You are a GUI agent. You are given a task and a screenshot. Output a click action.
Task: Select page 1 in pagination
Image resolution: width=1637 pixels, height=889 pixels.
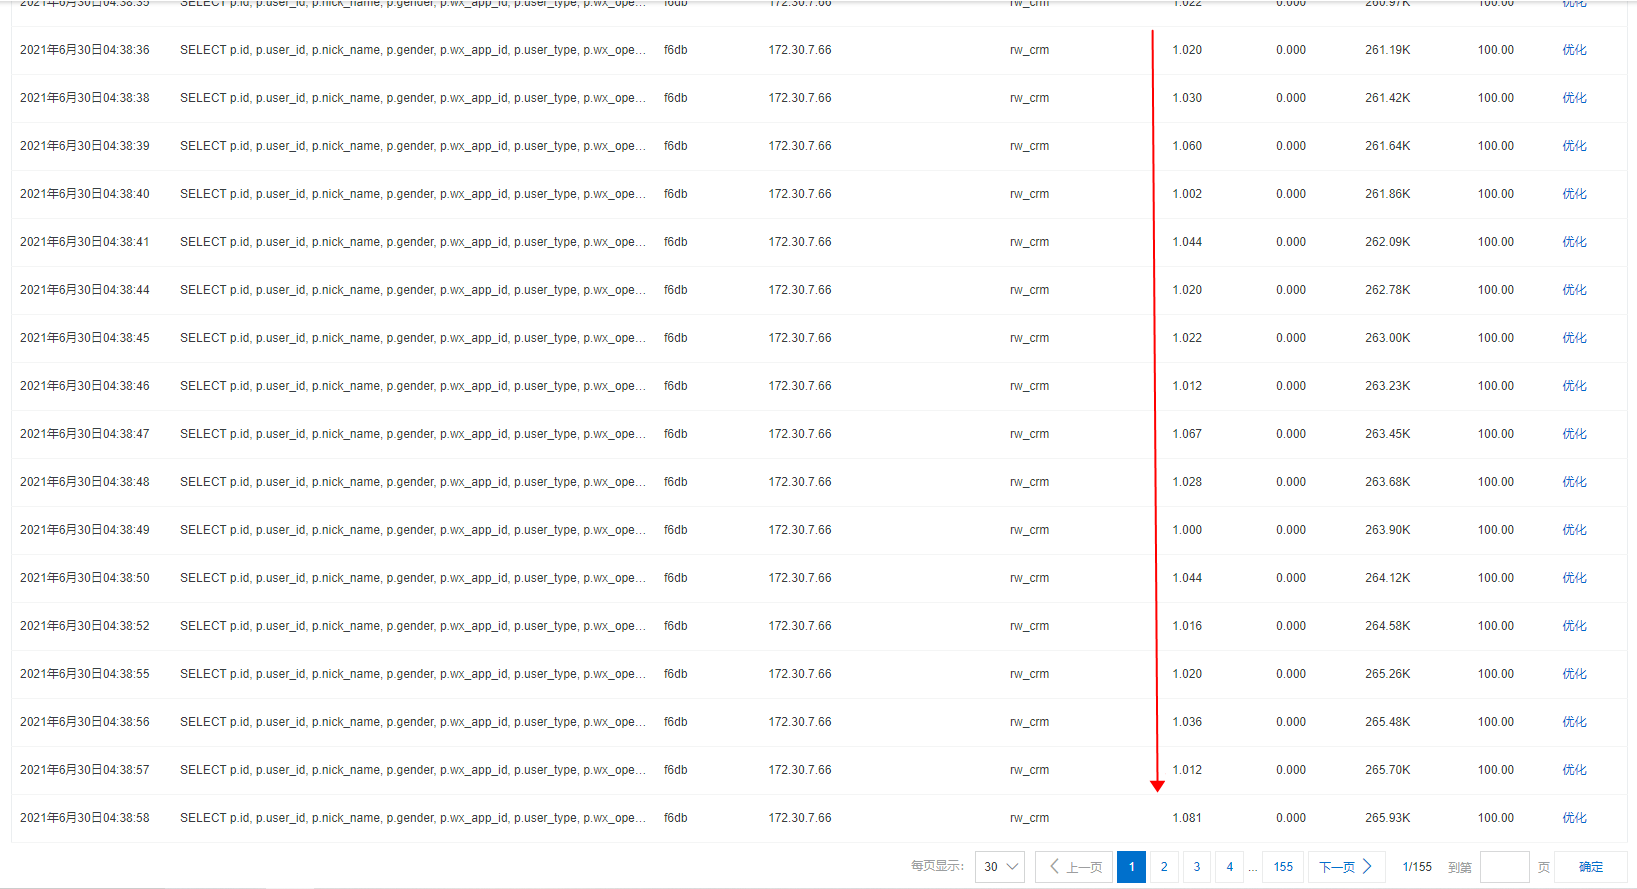pos(1131,867)
